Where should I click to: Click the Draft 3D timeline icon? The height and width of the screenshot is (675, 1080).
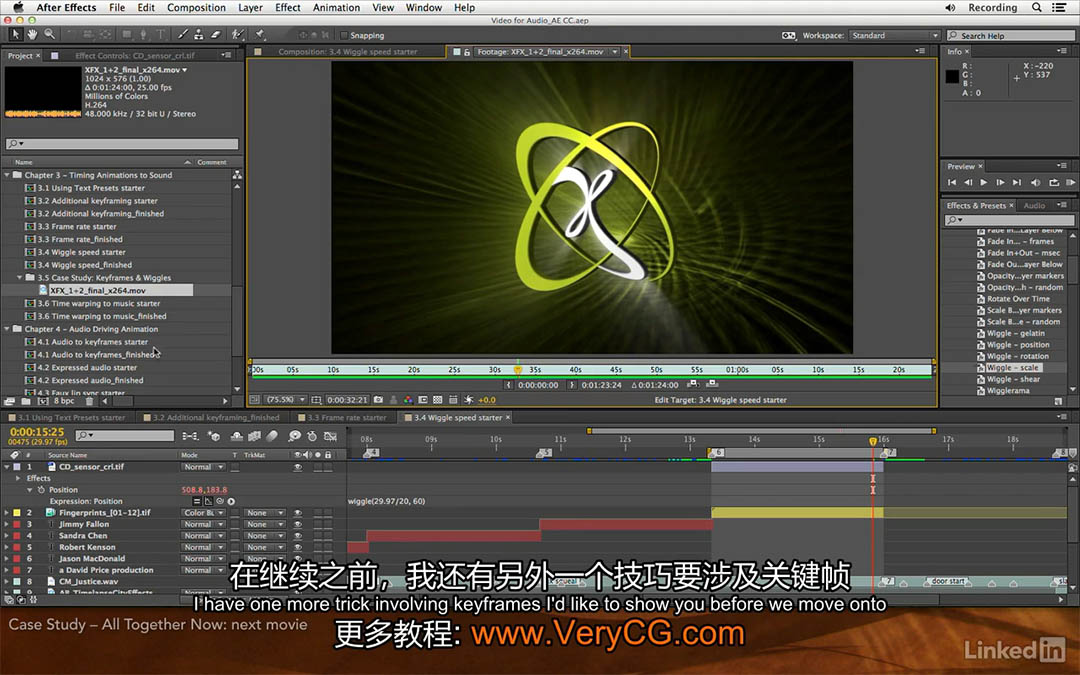214,436
